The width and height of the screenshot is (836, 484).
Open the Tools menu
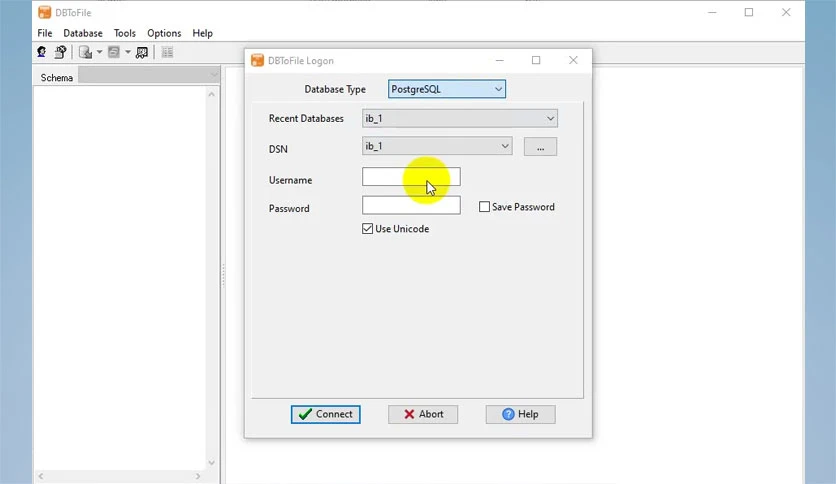tap(125, 33)
